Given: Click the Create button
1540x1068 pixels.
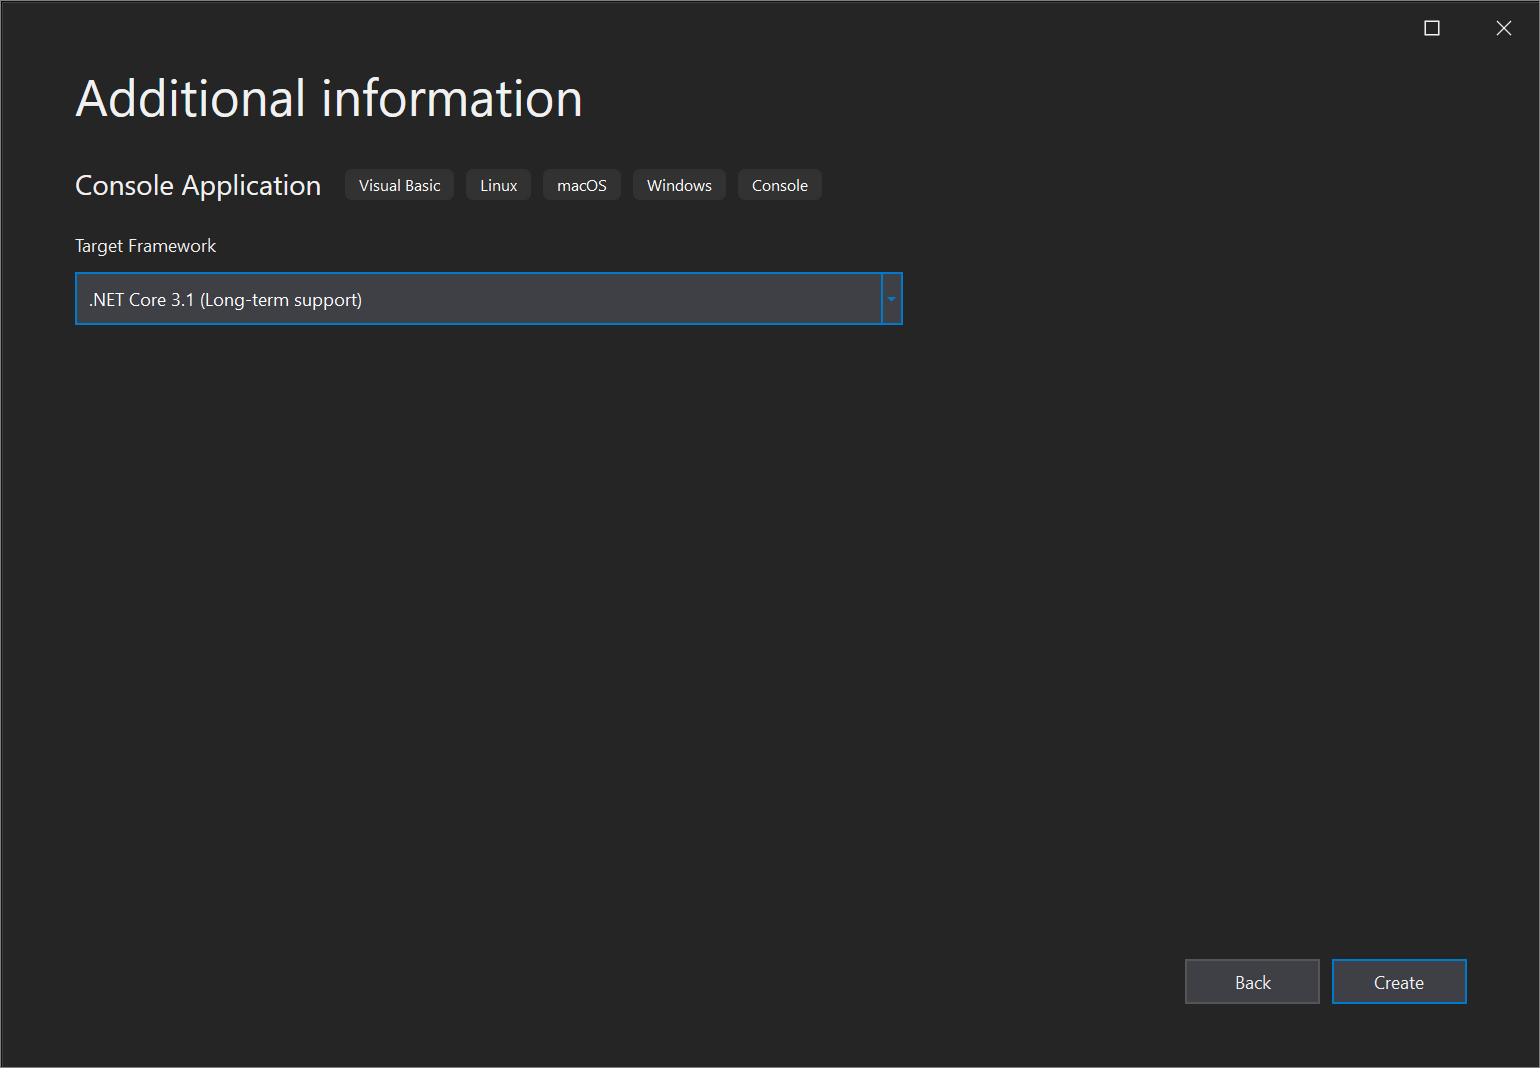Looking at the screenshot, I should (1398, 981).
